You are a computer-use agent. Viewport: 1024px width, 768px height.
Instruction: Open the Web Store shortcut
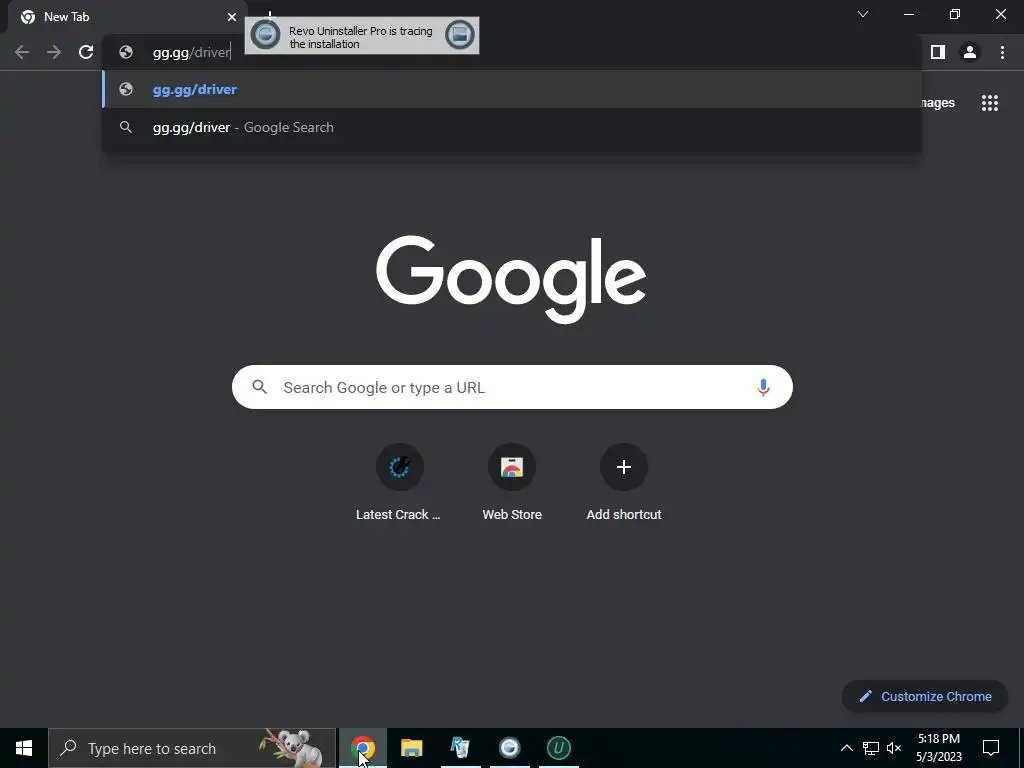point(512,483)
